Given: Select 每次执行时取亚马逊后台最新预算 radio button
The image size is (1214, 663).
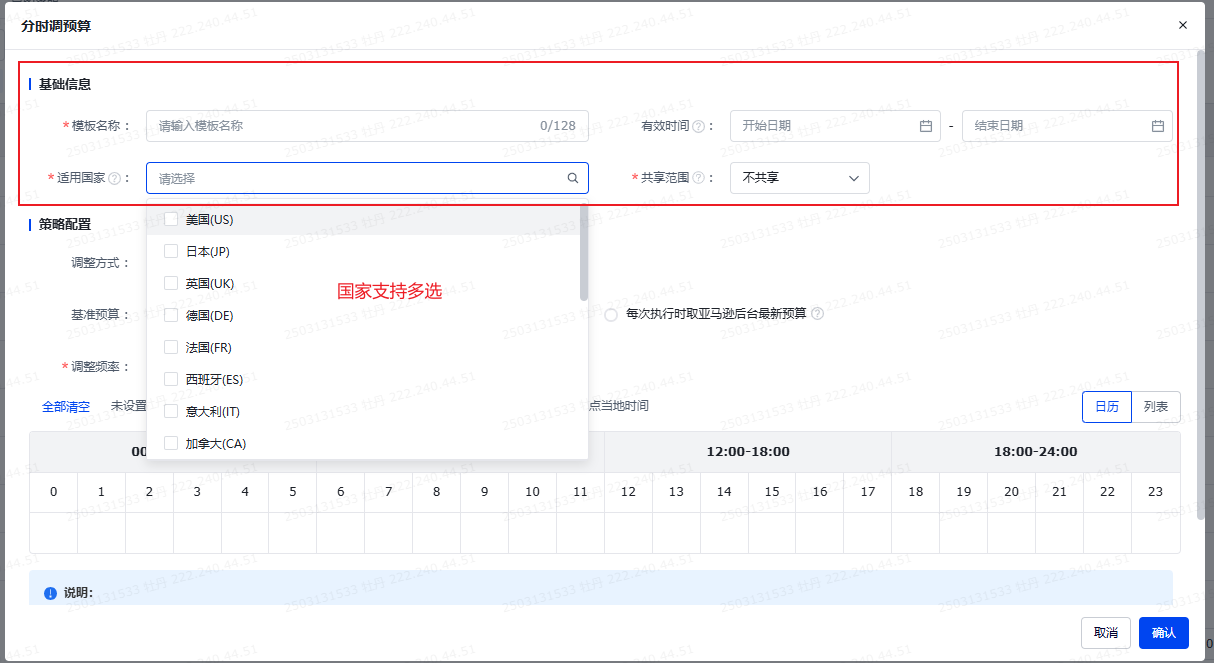Looking at the screenshot, I should tap(611, 315).
